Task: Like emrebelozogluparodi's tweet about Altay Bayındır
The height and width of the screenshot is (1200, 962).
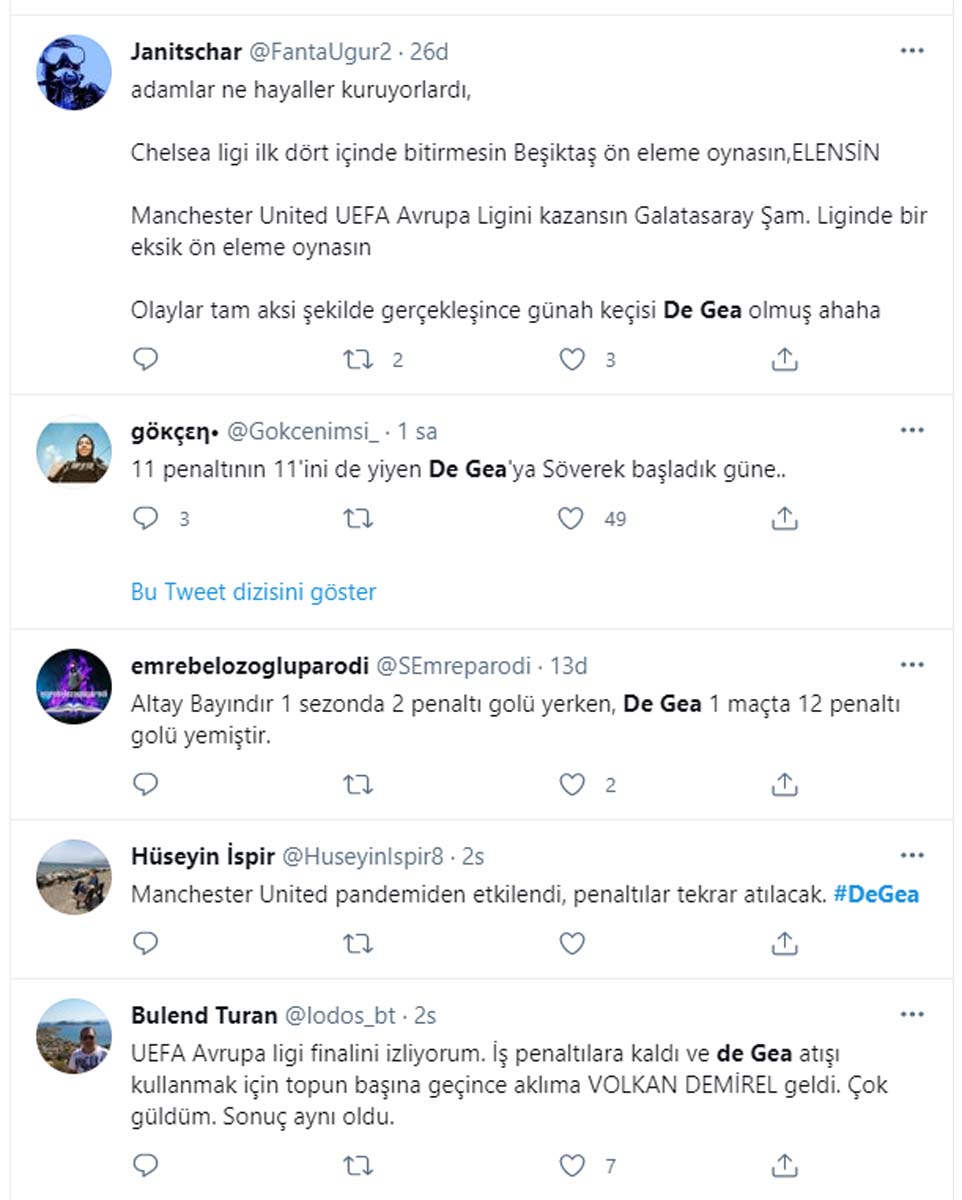Action: [572, 784]
